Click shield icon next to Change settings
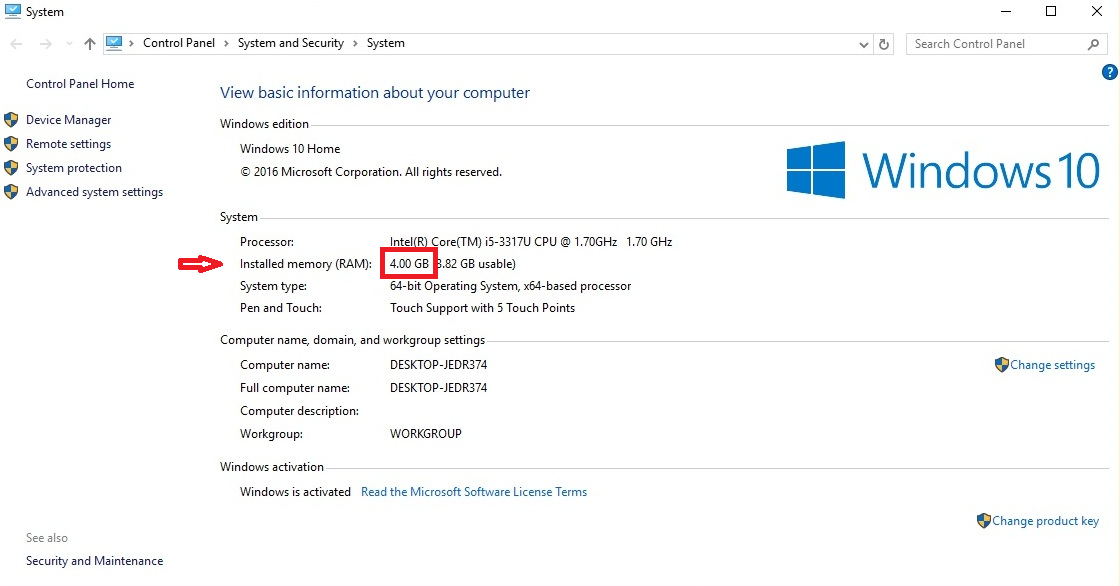Viewport: 1120px width, 586px height. point(1001,364)
